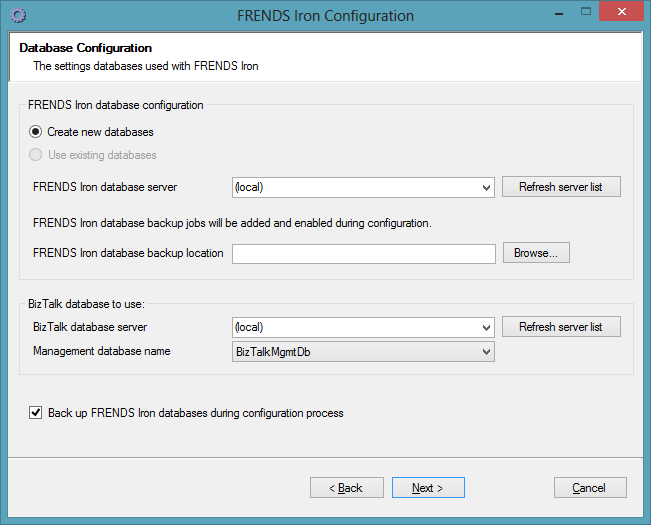Click the Database Configuration header text
The image size is (651, 525).
point(86,48)
